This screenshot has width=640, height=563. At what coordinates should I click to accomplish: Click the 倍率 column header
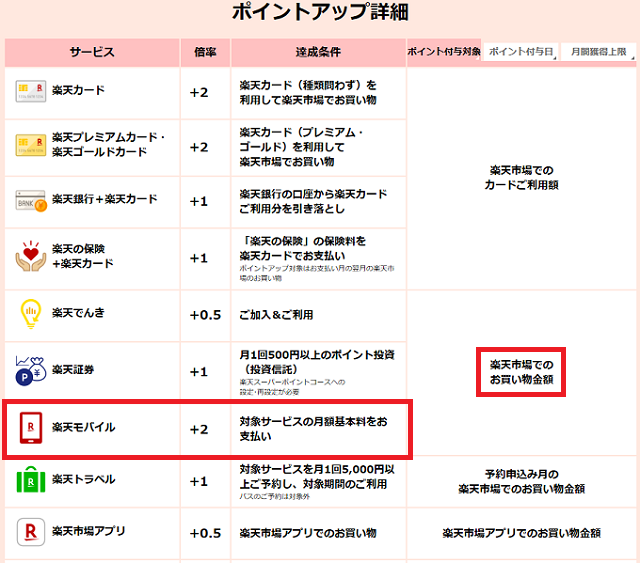(205, 52)
